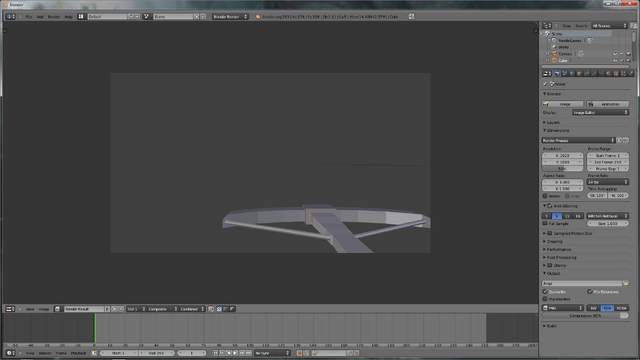
Task: Play the animation forward
Action: (x=235, y=353)
